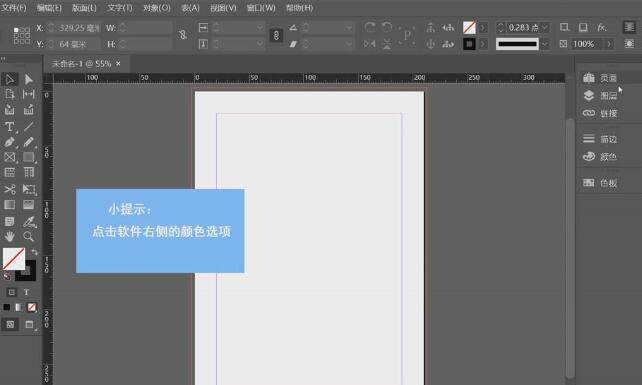Select reference point locator grid

click(22, 36)
